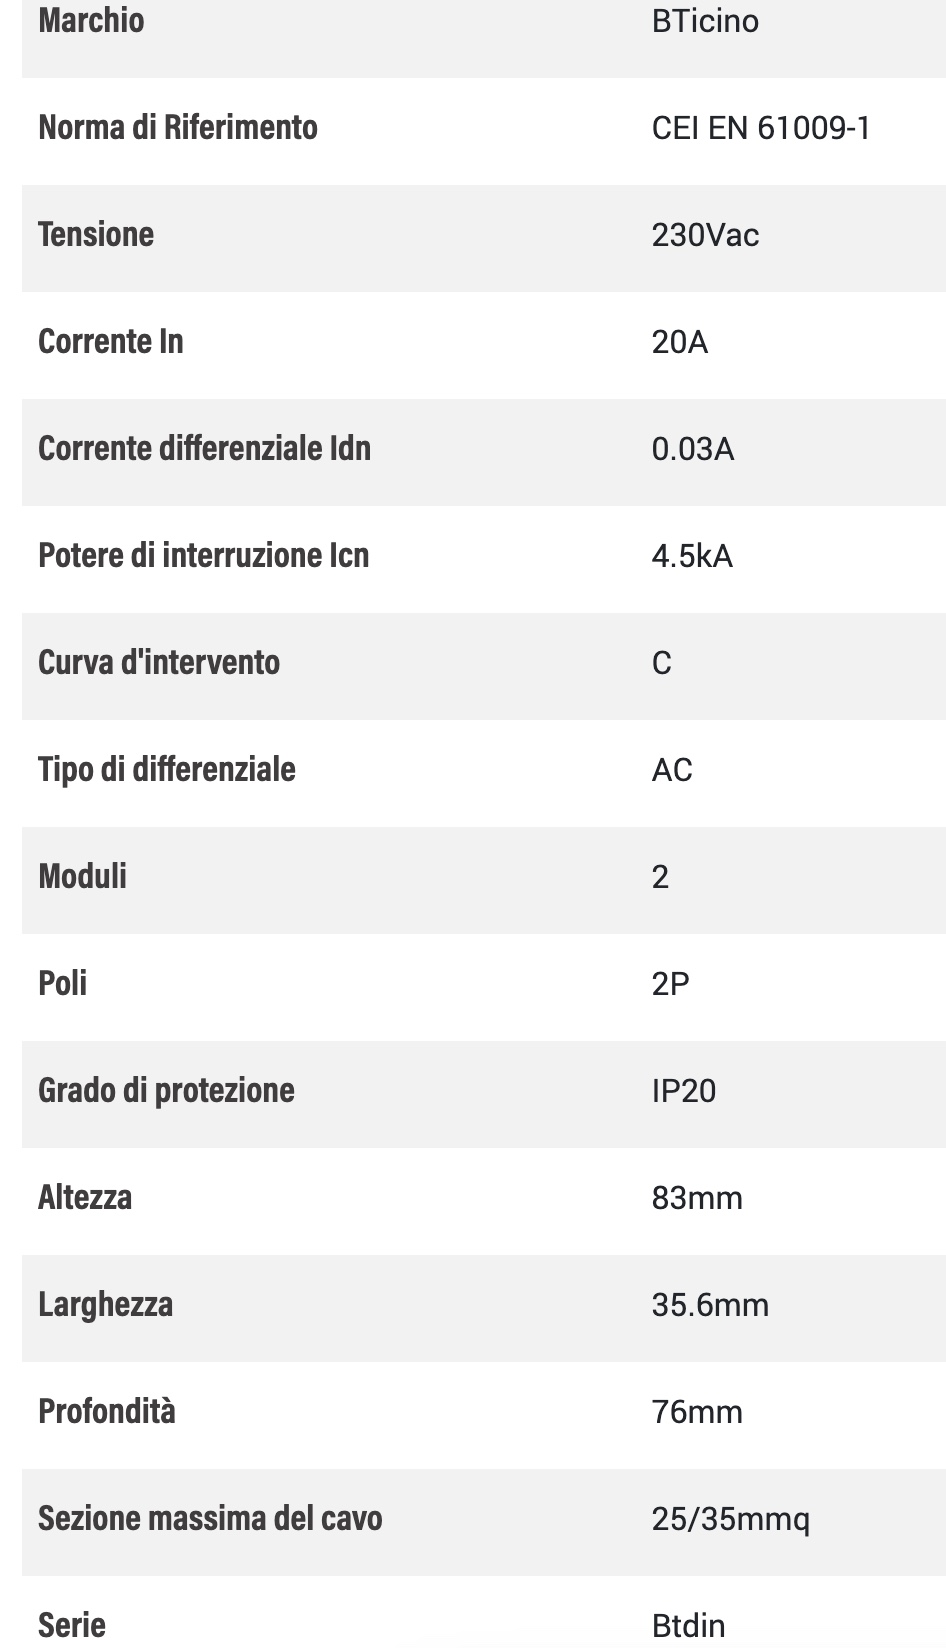Viewport: 946px width, 1648px height.
Task: Select the Btdin series value
Action: pos(688,1626)
